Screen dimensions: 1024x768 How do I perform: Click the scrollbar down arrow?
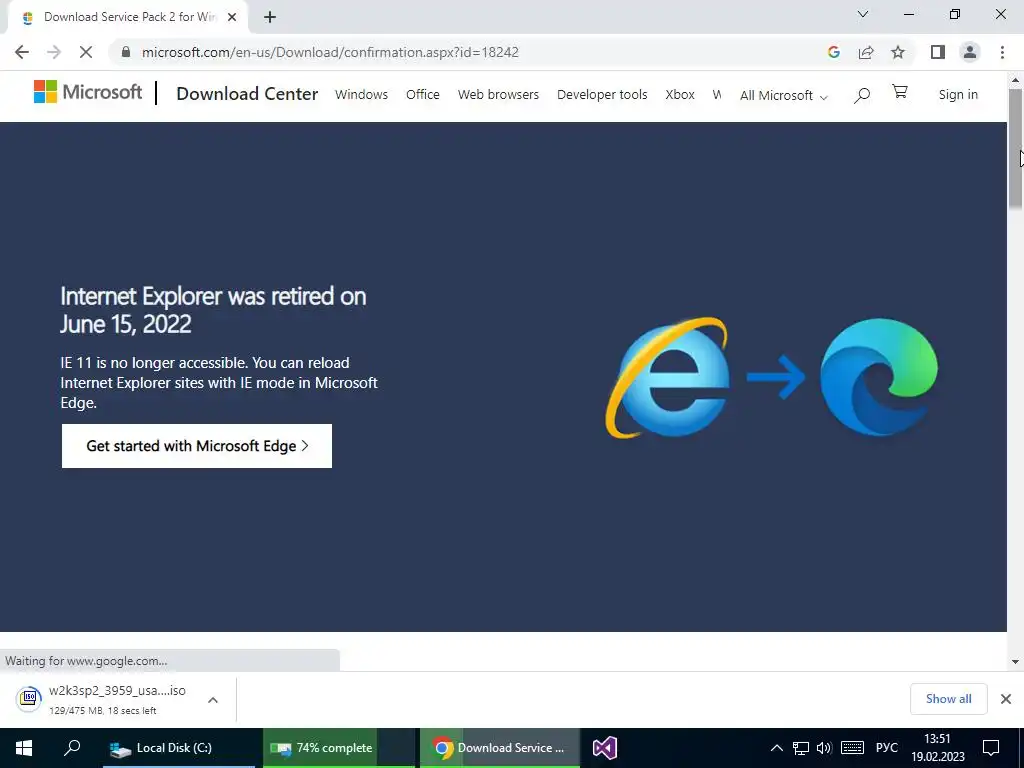click(x=1015, y=662)
